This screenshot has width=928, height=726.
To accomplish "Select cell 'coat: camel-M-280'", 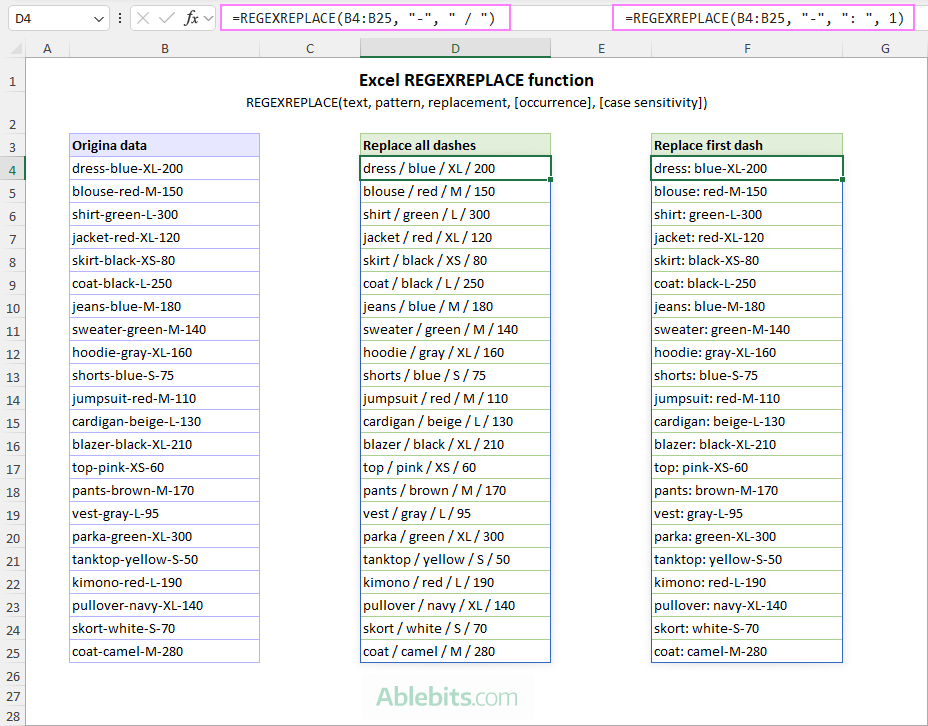I will (747, 651).
